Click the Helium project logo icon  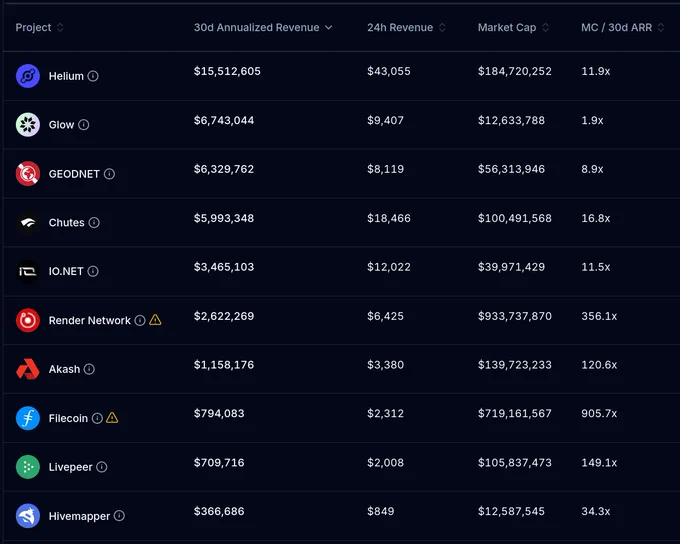(x=28, y=76)
